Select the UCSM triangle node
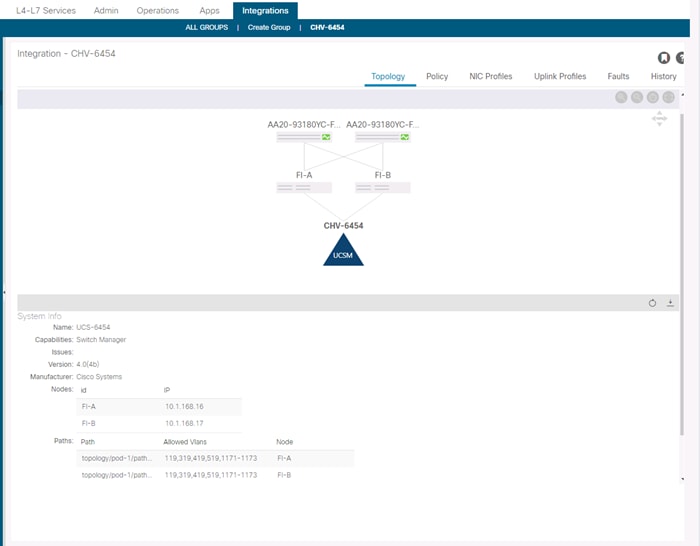Image resolution: width=700 pixels, height=546 pixels. tap(343, 250)
